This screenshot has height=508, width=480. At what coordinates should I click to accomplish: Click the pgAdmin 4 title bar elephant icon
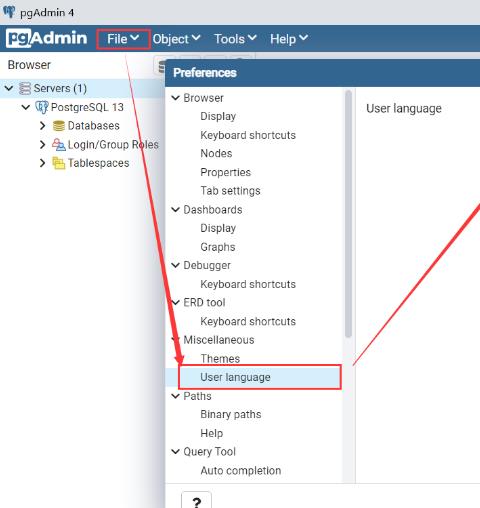point(9,12)
